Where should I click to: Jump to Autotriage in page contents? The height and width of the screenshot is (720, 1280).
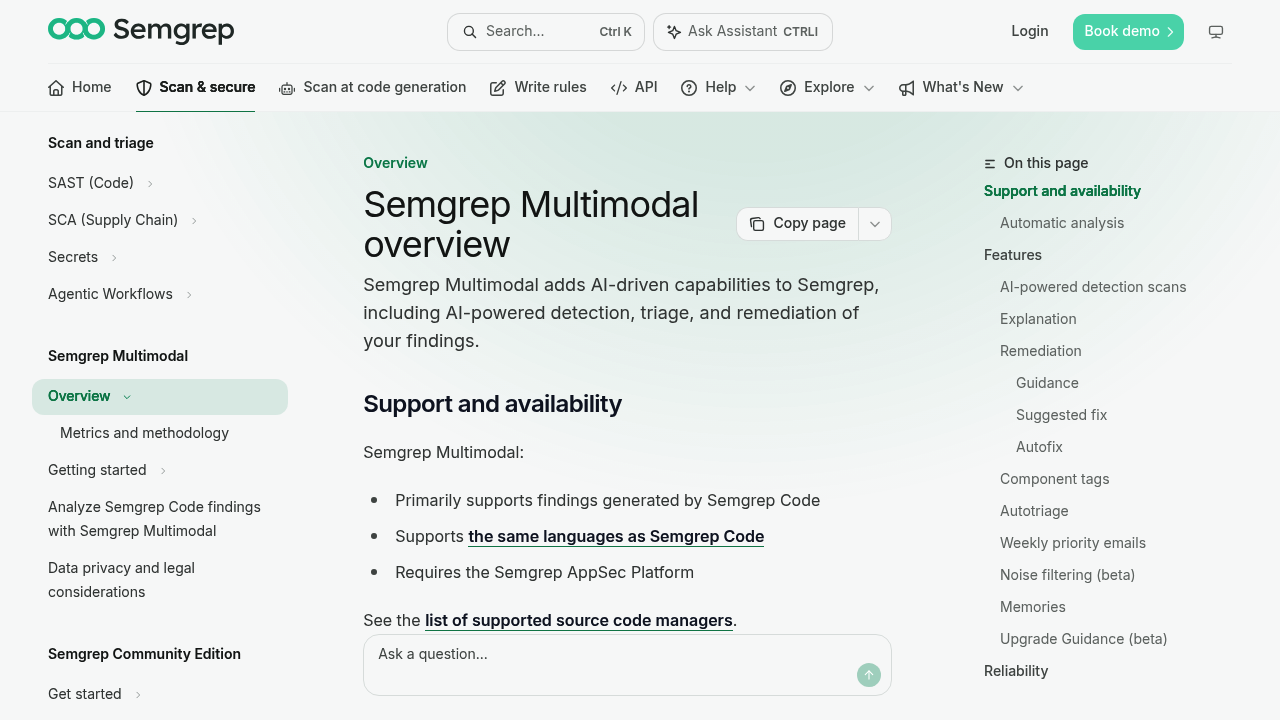1034,511
